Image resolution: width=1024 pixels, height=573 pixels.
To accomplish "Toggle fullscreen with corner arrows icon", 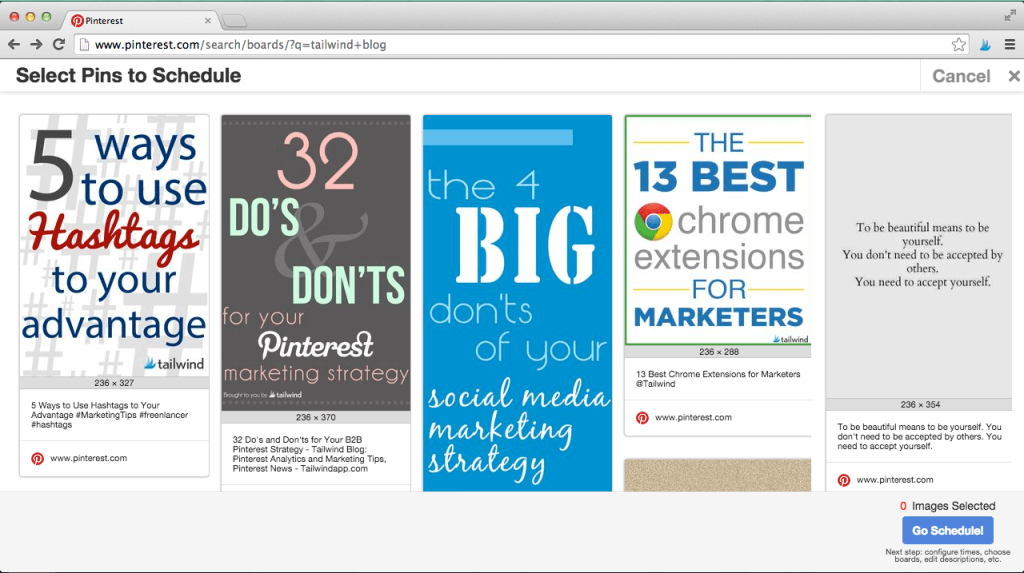I will pos(1010,15).
